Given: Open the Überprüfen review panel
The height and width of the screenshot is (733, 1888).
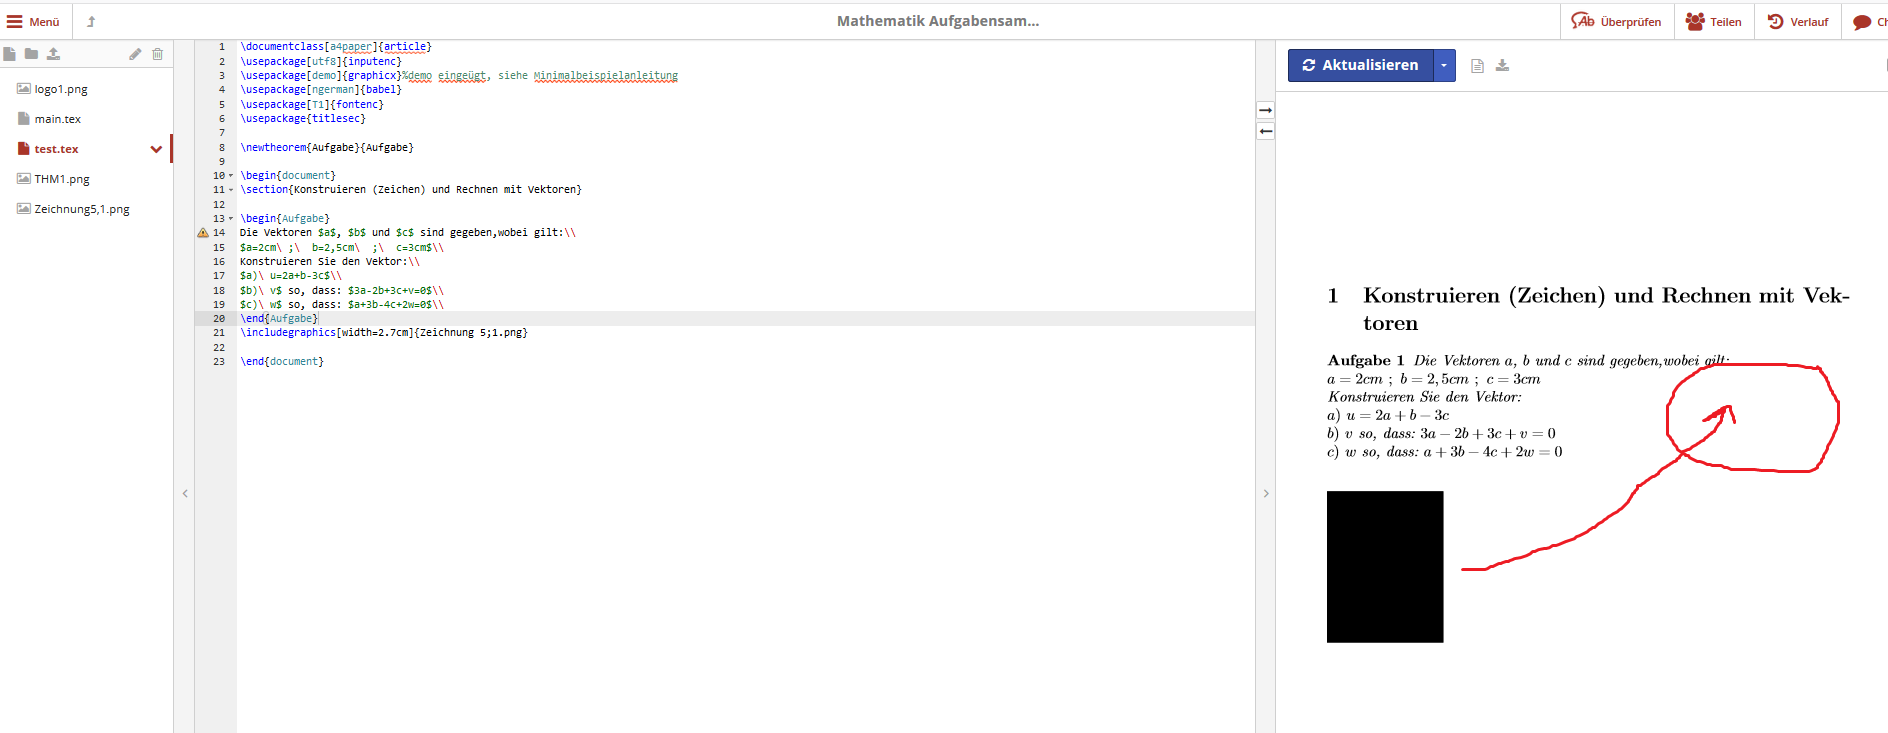Looking at the screenshot, I should point(1616,21).
